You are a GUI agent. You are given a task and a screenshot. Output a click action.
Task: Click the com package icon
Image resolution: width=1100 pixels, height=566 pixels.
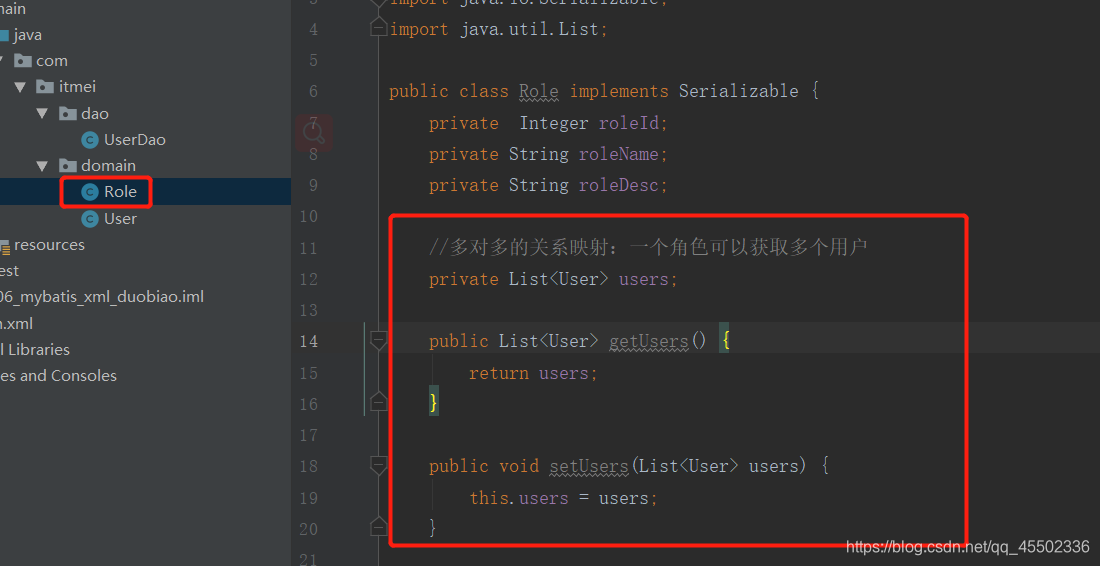tap(23, 61)
